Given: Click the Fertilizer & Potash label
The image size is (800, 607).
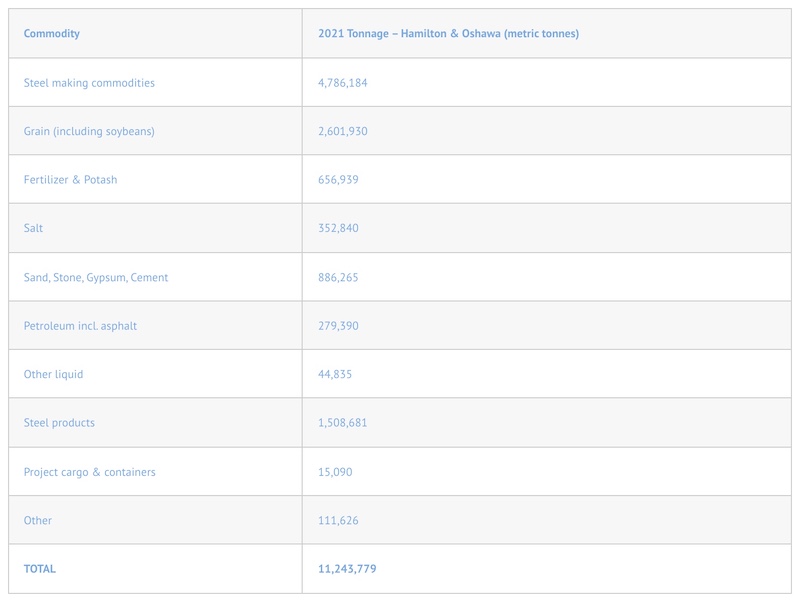Looking at the screenshot, I should pos(70,180).
